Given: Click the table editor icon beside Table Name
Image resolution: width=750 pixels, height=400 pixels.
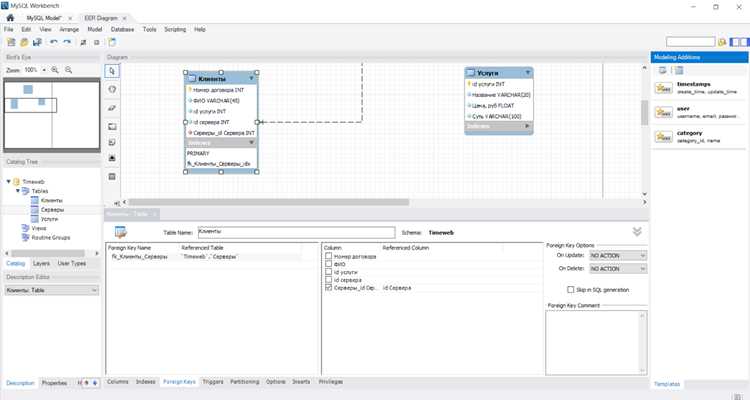Looking at the screenshot, I should click(121, 232).
